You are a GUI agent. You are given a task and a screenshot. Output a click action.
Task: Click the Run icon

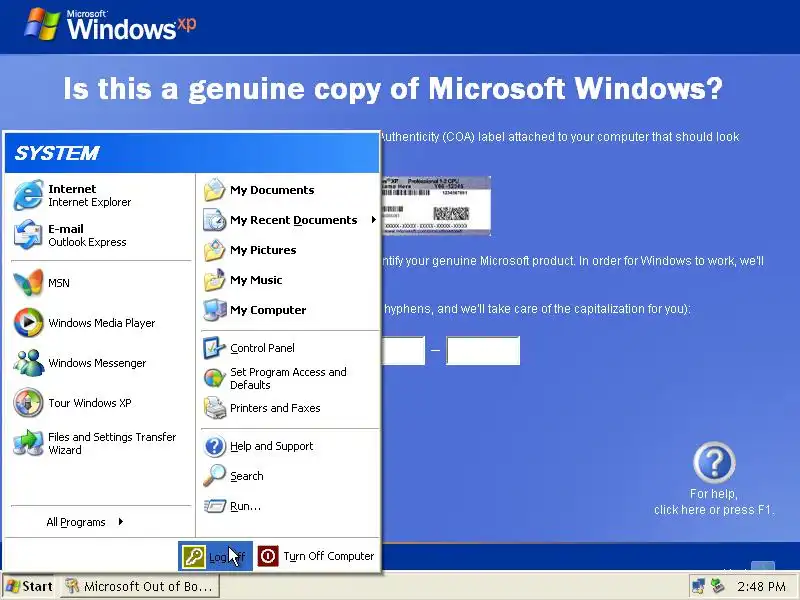point(214,506)
